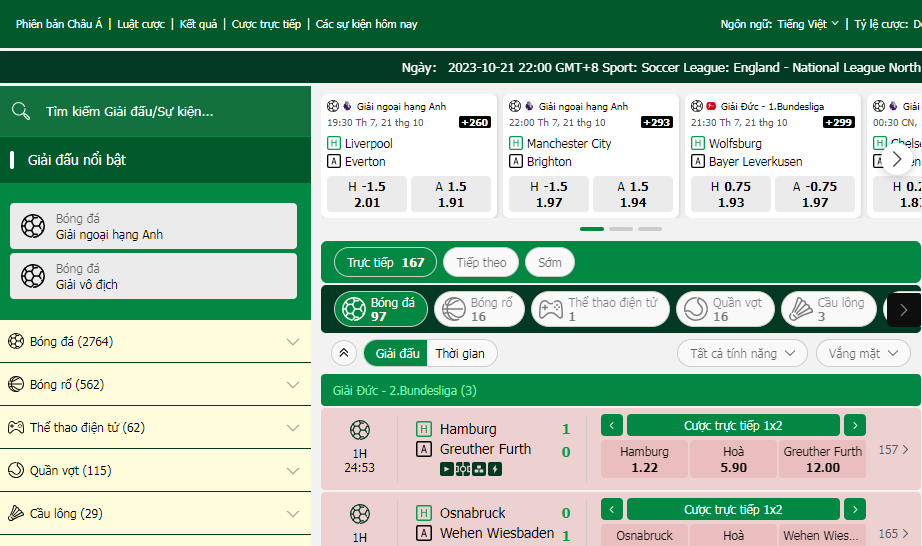The height and width of the screenshot is (546, 922).
Task: Click next market arrow for Osnabruck match
Action: (855, 509)
